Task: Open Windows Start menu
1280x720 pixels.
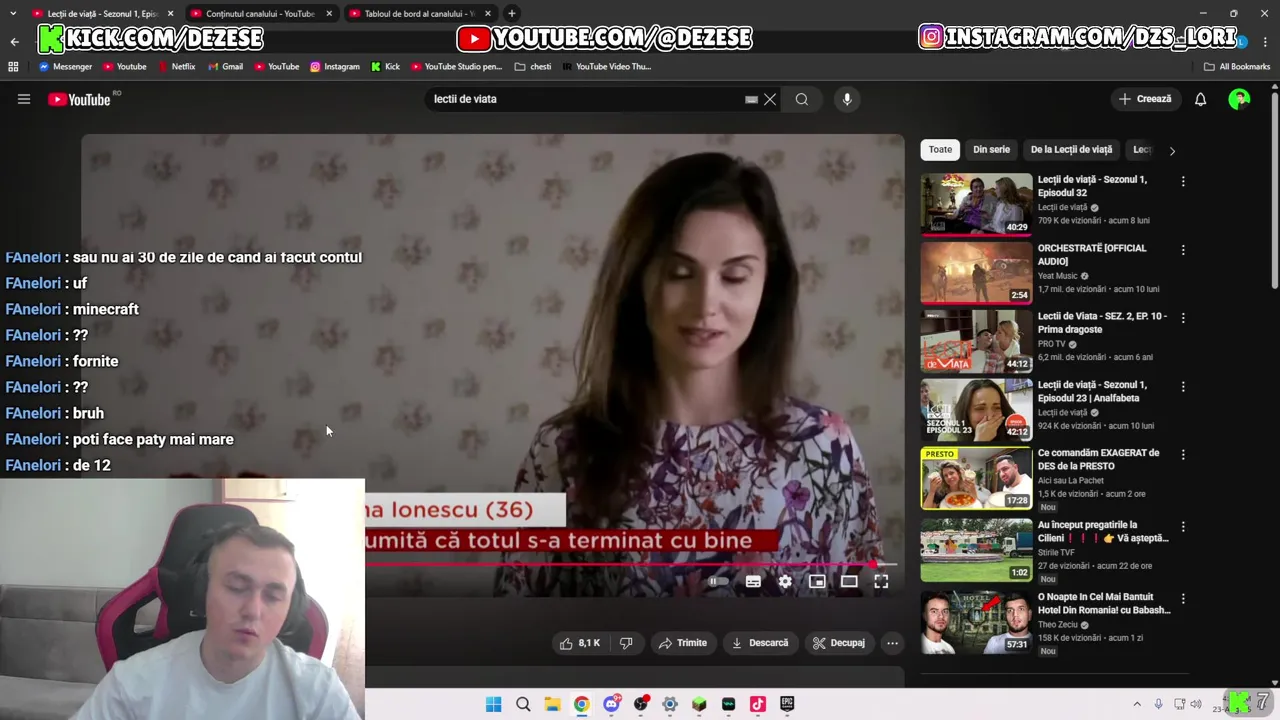Action: point(493,704)
